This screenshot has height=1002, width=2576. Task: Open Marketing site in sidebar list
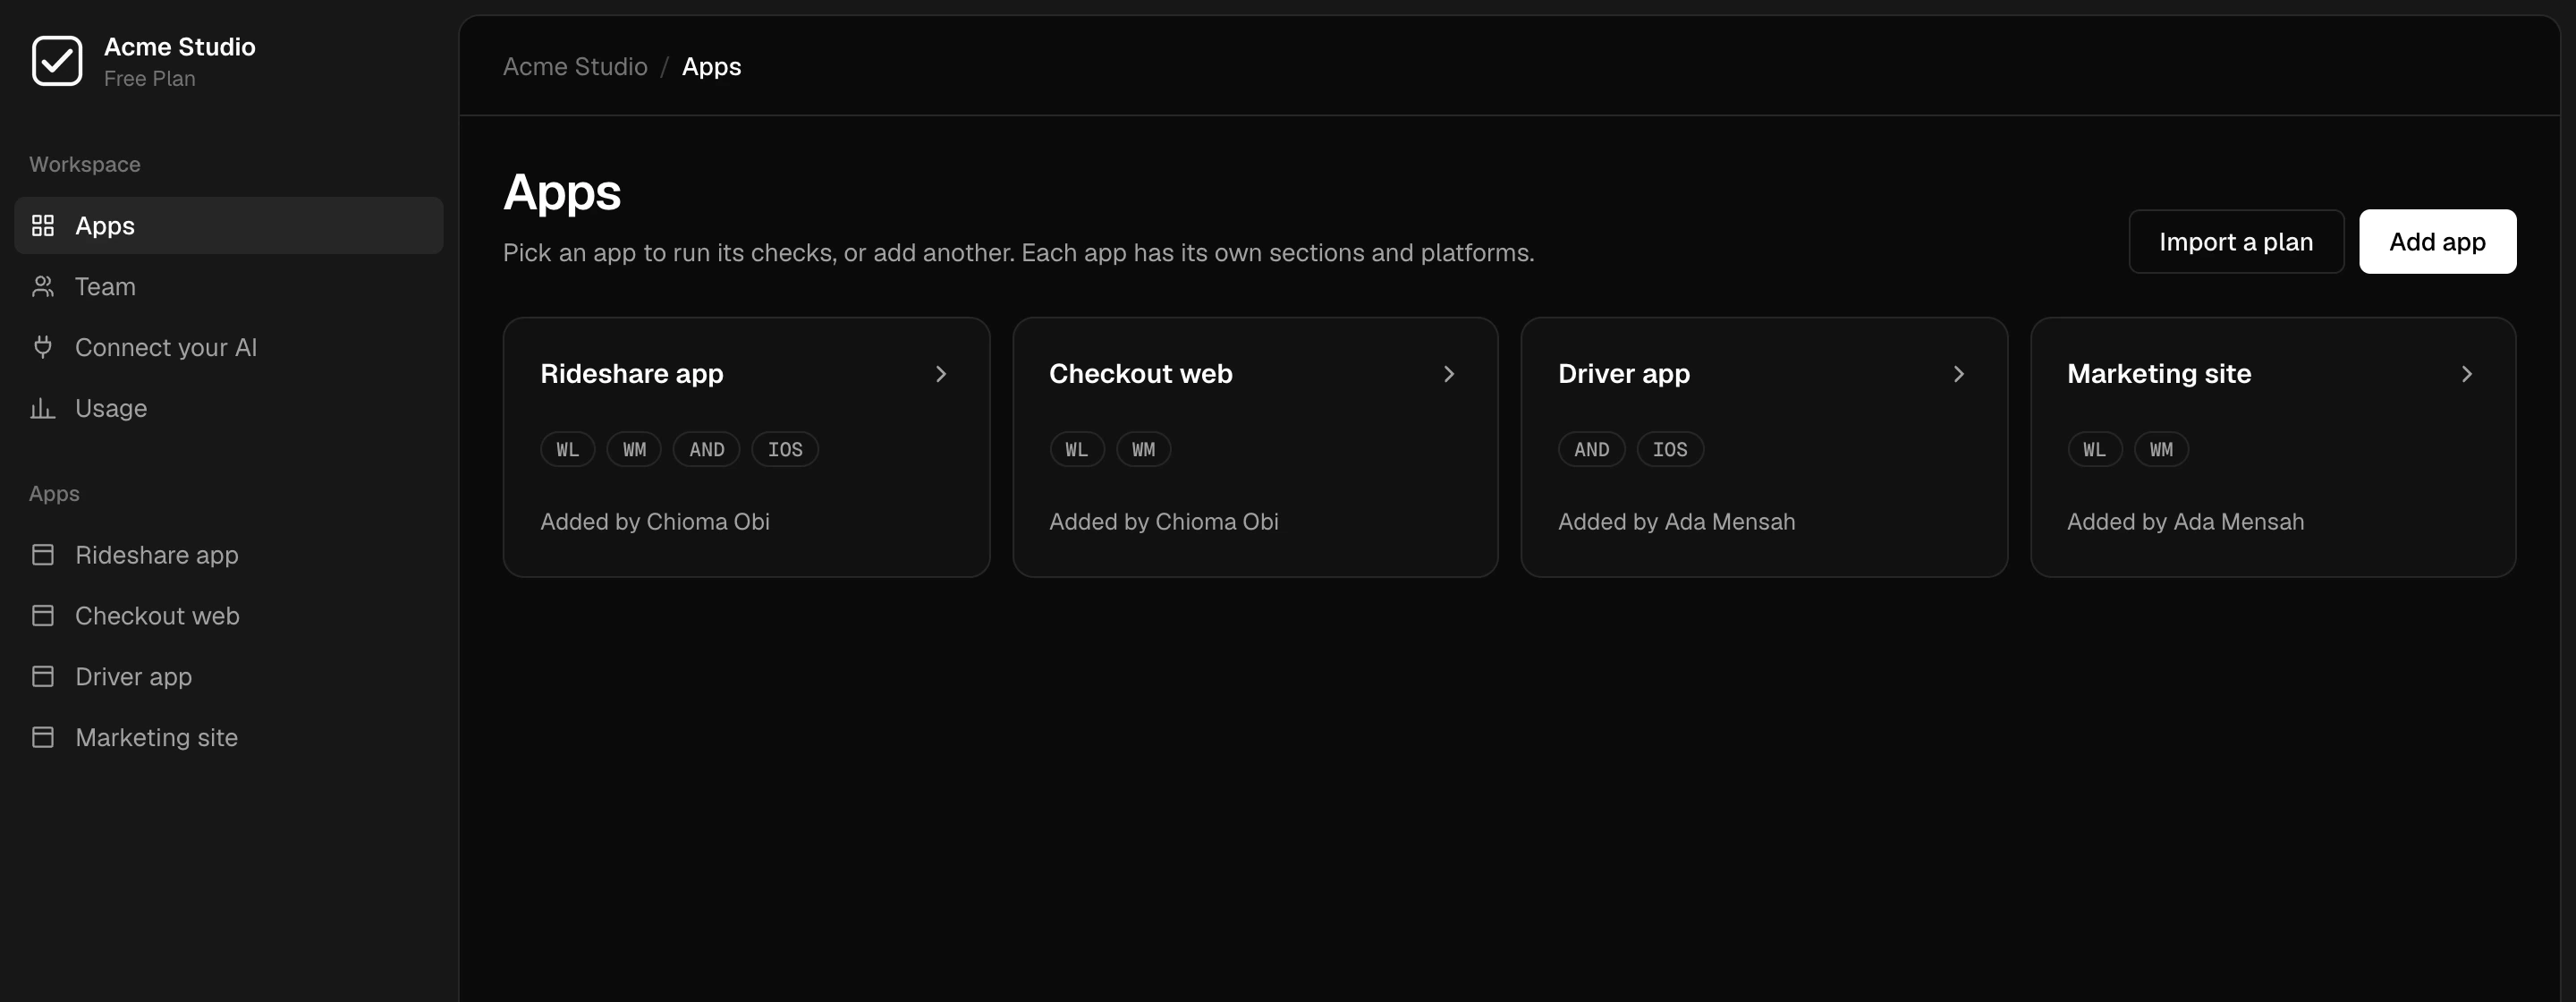pyautogui.click(x=229, y=738)
